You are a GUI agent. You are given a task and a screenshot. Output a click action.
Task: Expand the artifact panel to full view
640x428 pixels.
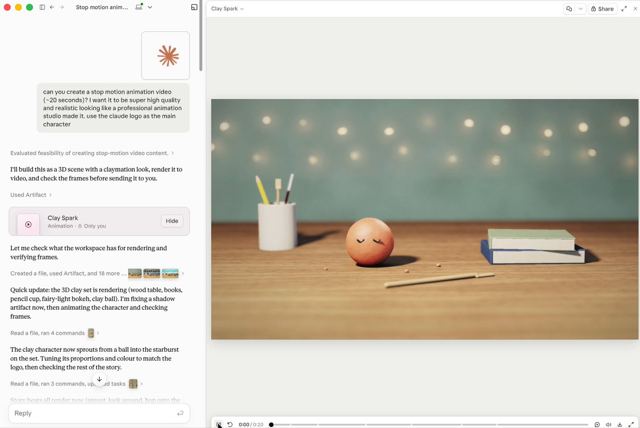[x=624, y=9]
